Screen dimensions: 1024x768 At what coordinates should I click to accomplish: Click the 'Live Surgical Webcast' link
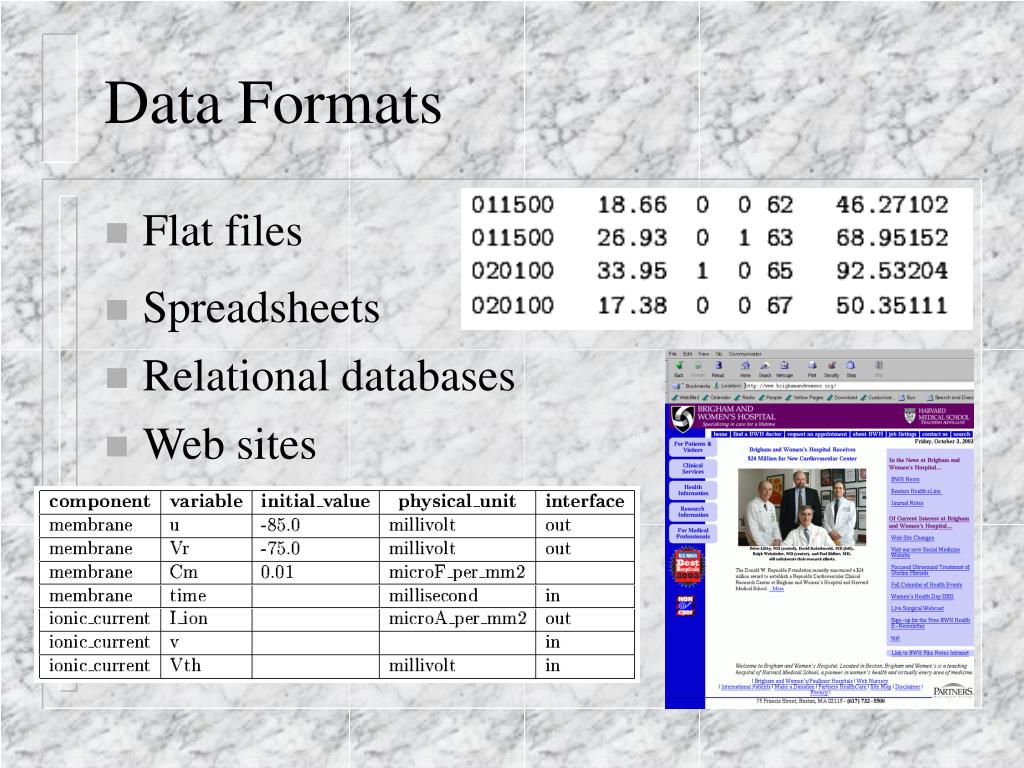point(917,609)
